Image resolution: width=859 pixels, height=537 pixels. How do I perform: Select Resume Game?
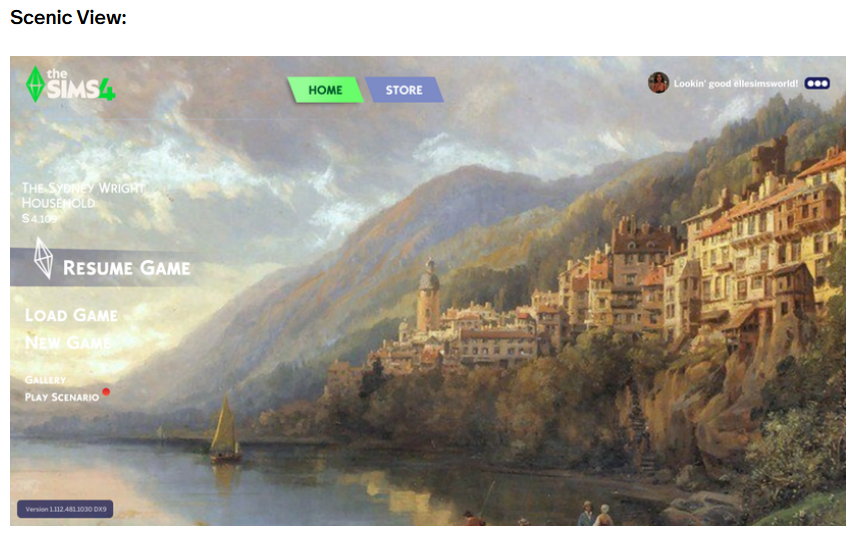[127, 268]
